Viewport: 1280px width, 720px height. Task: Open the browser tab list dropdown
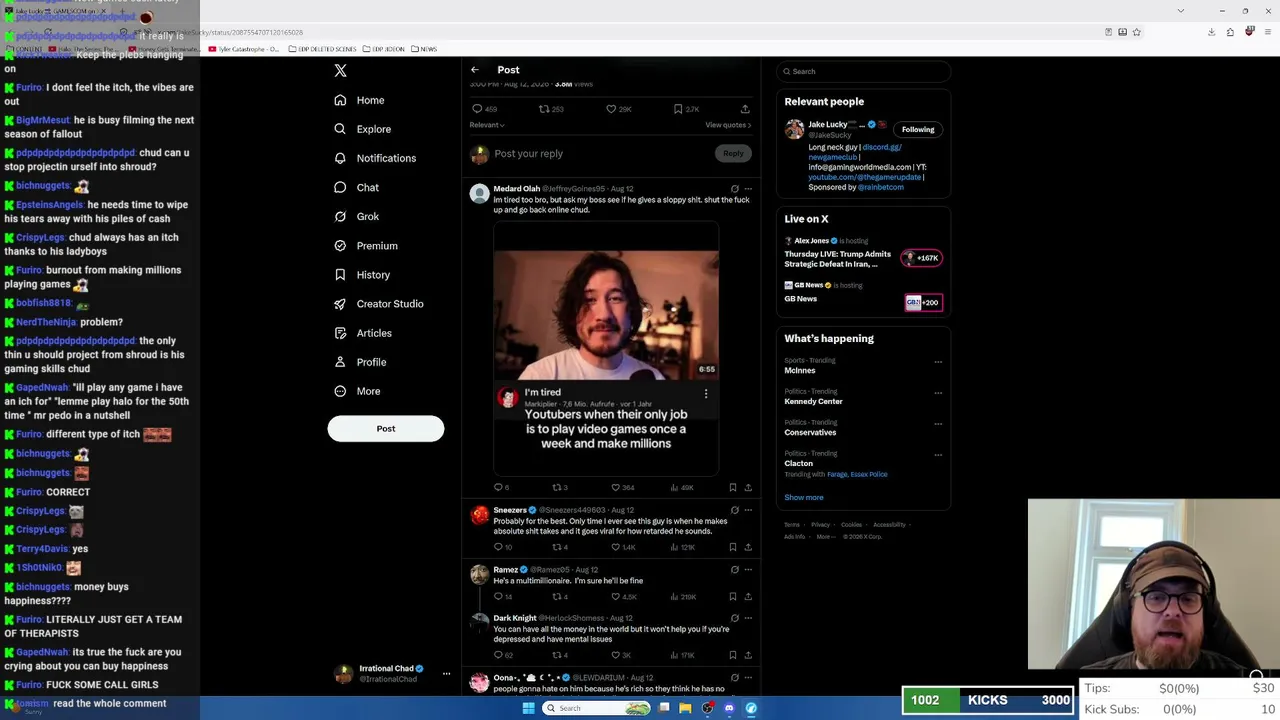[x=1181, y=11]
